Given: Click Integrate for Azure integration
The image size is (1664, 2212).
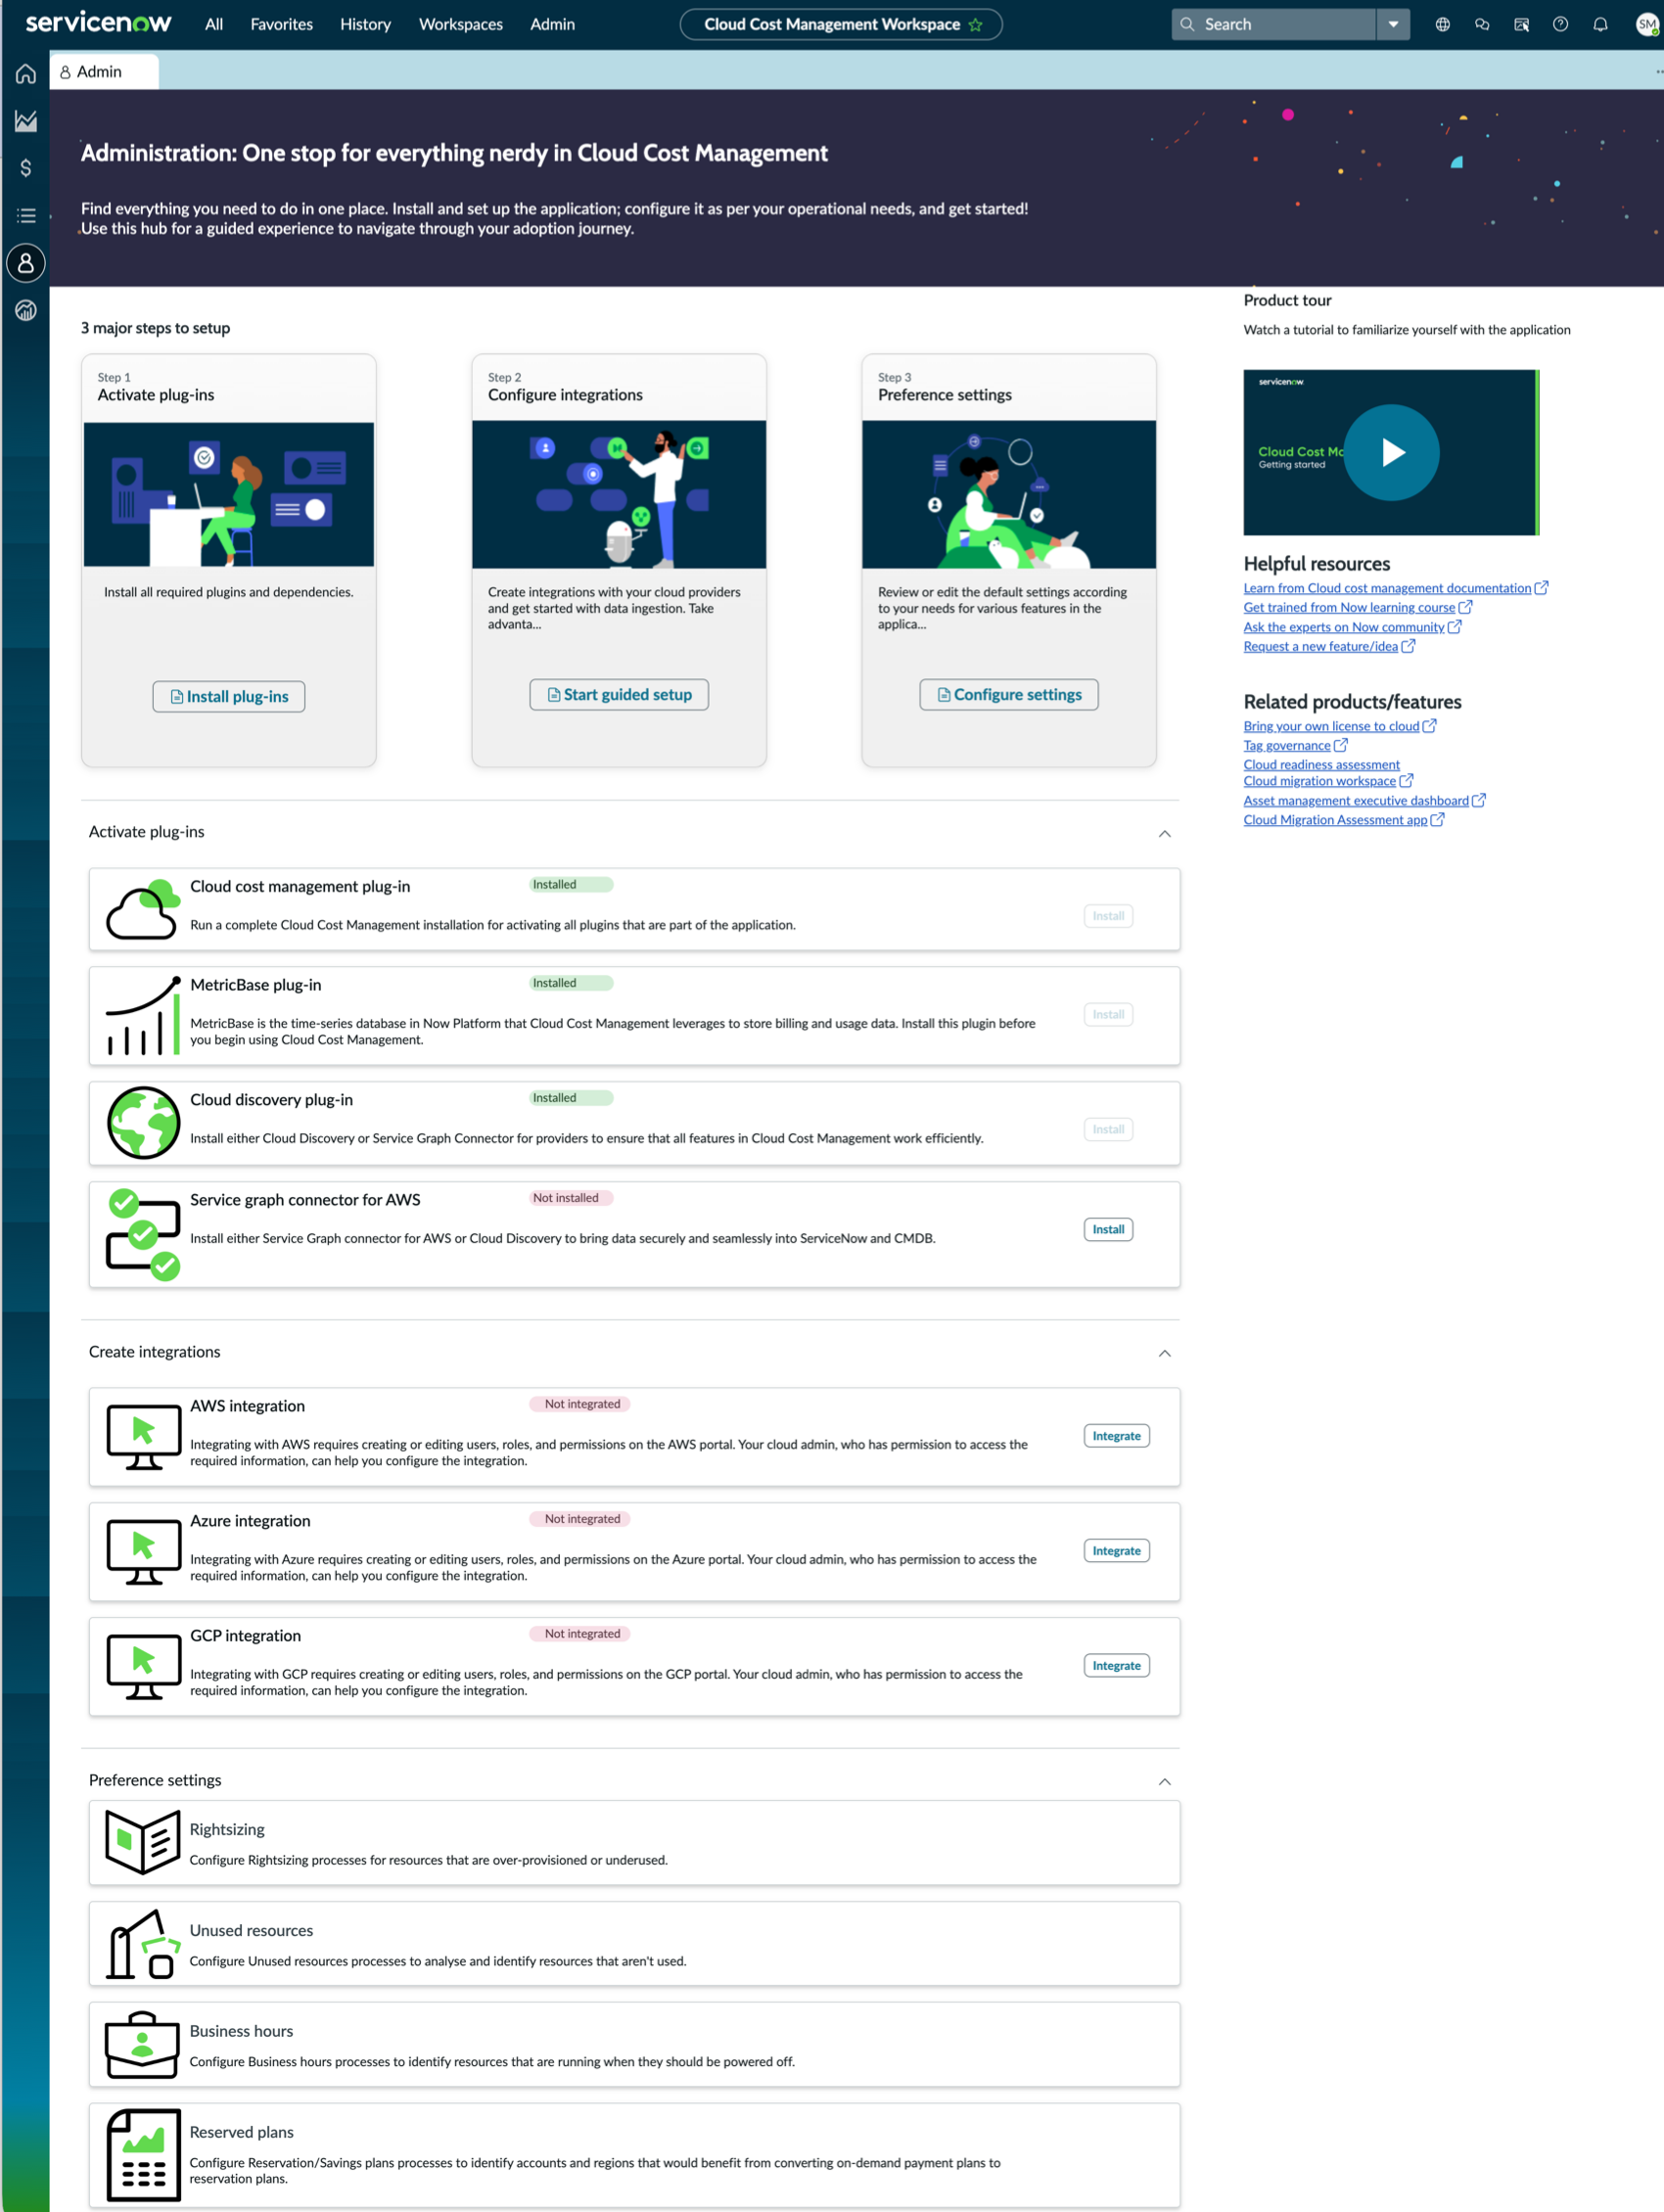Looking at the screenshot, I should (1116, 1551).
